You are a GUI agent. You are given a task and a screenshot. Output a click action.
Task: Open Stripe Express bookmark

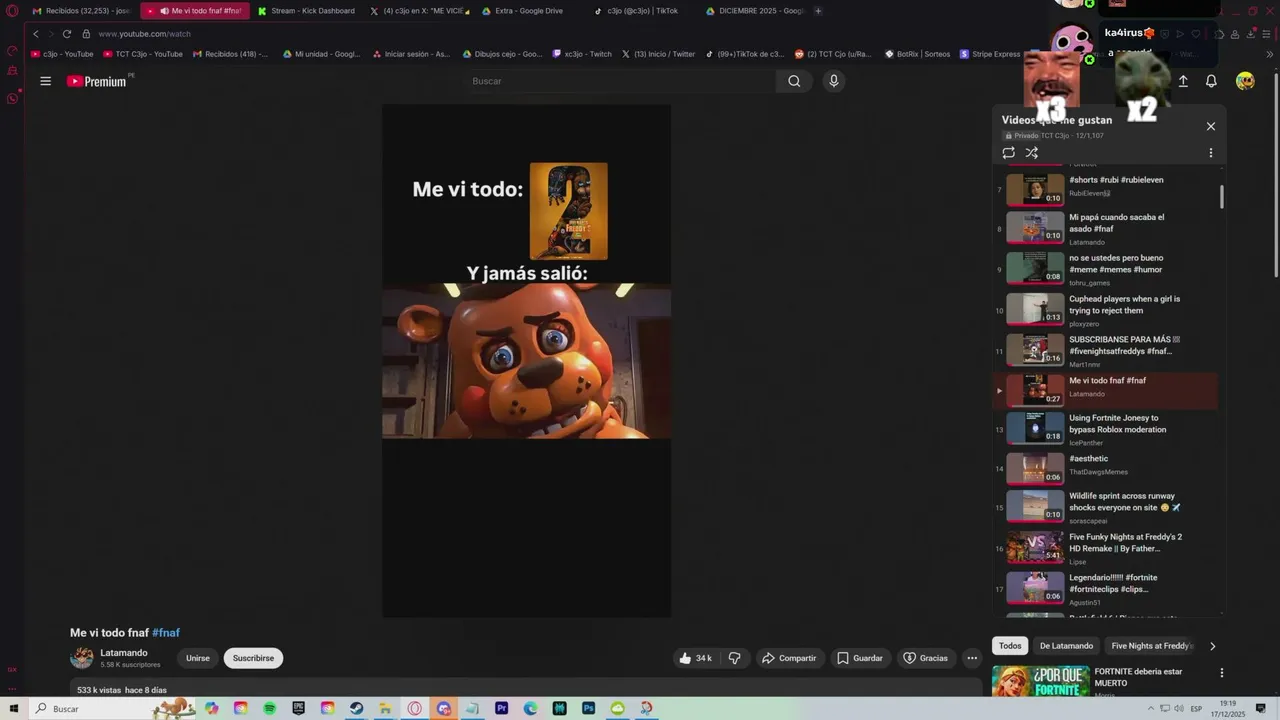click(x=990, y=54)
